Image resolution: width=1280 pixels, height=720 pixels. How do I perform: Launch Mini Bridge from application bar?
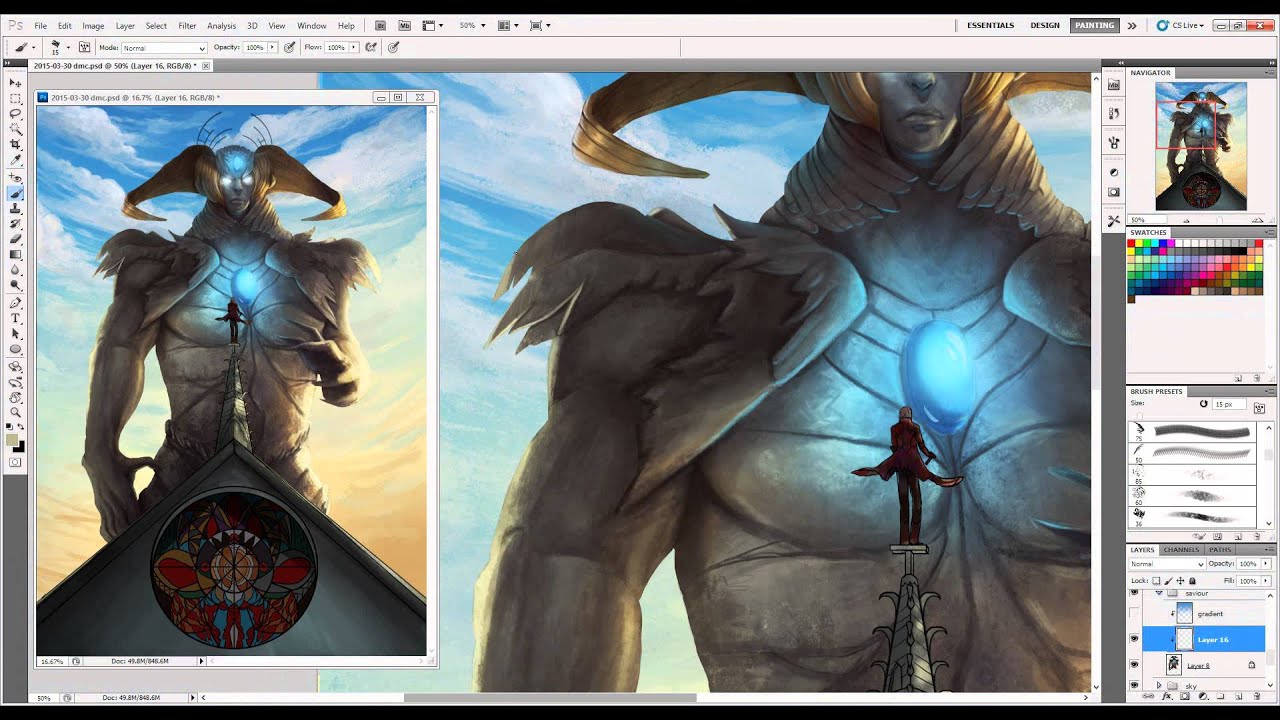(404, 25)
